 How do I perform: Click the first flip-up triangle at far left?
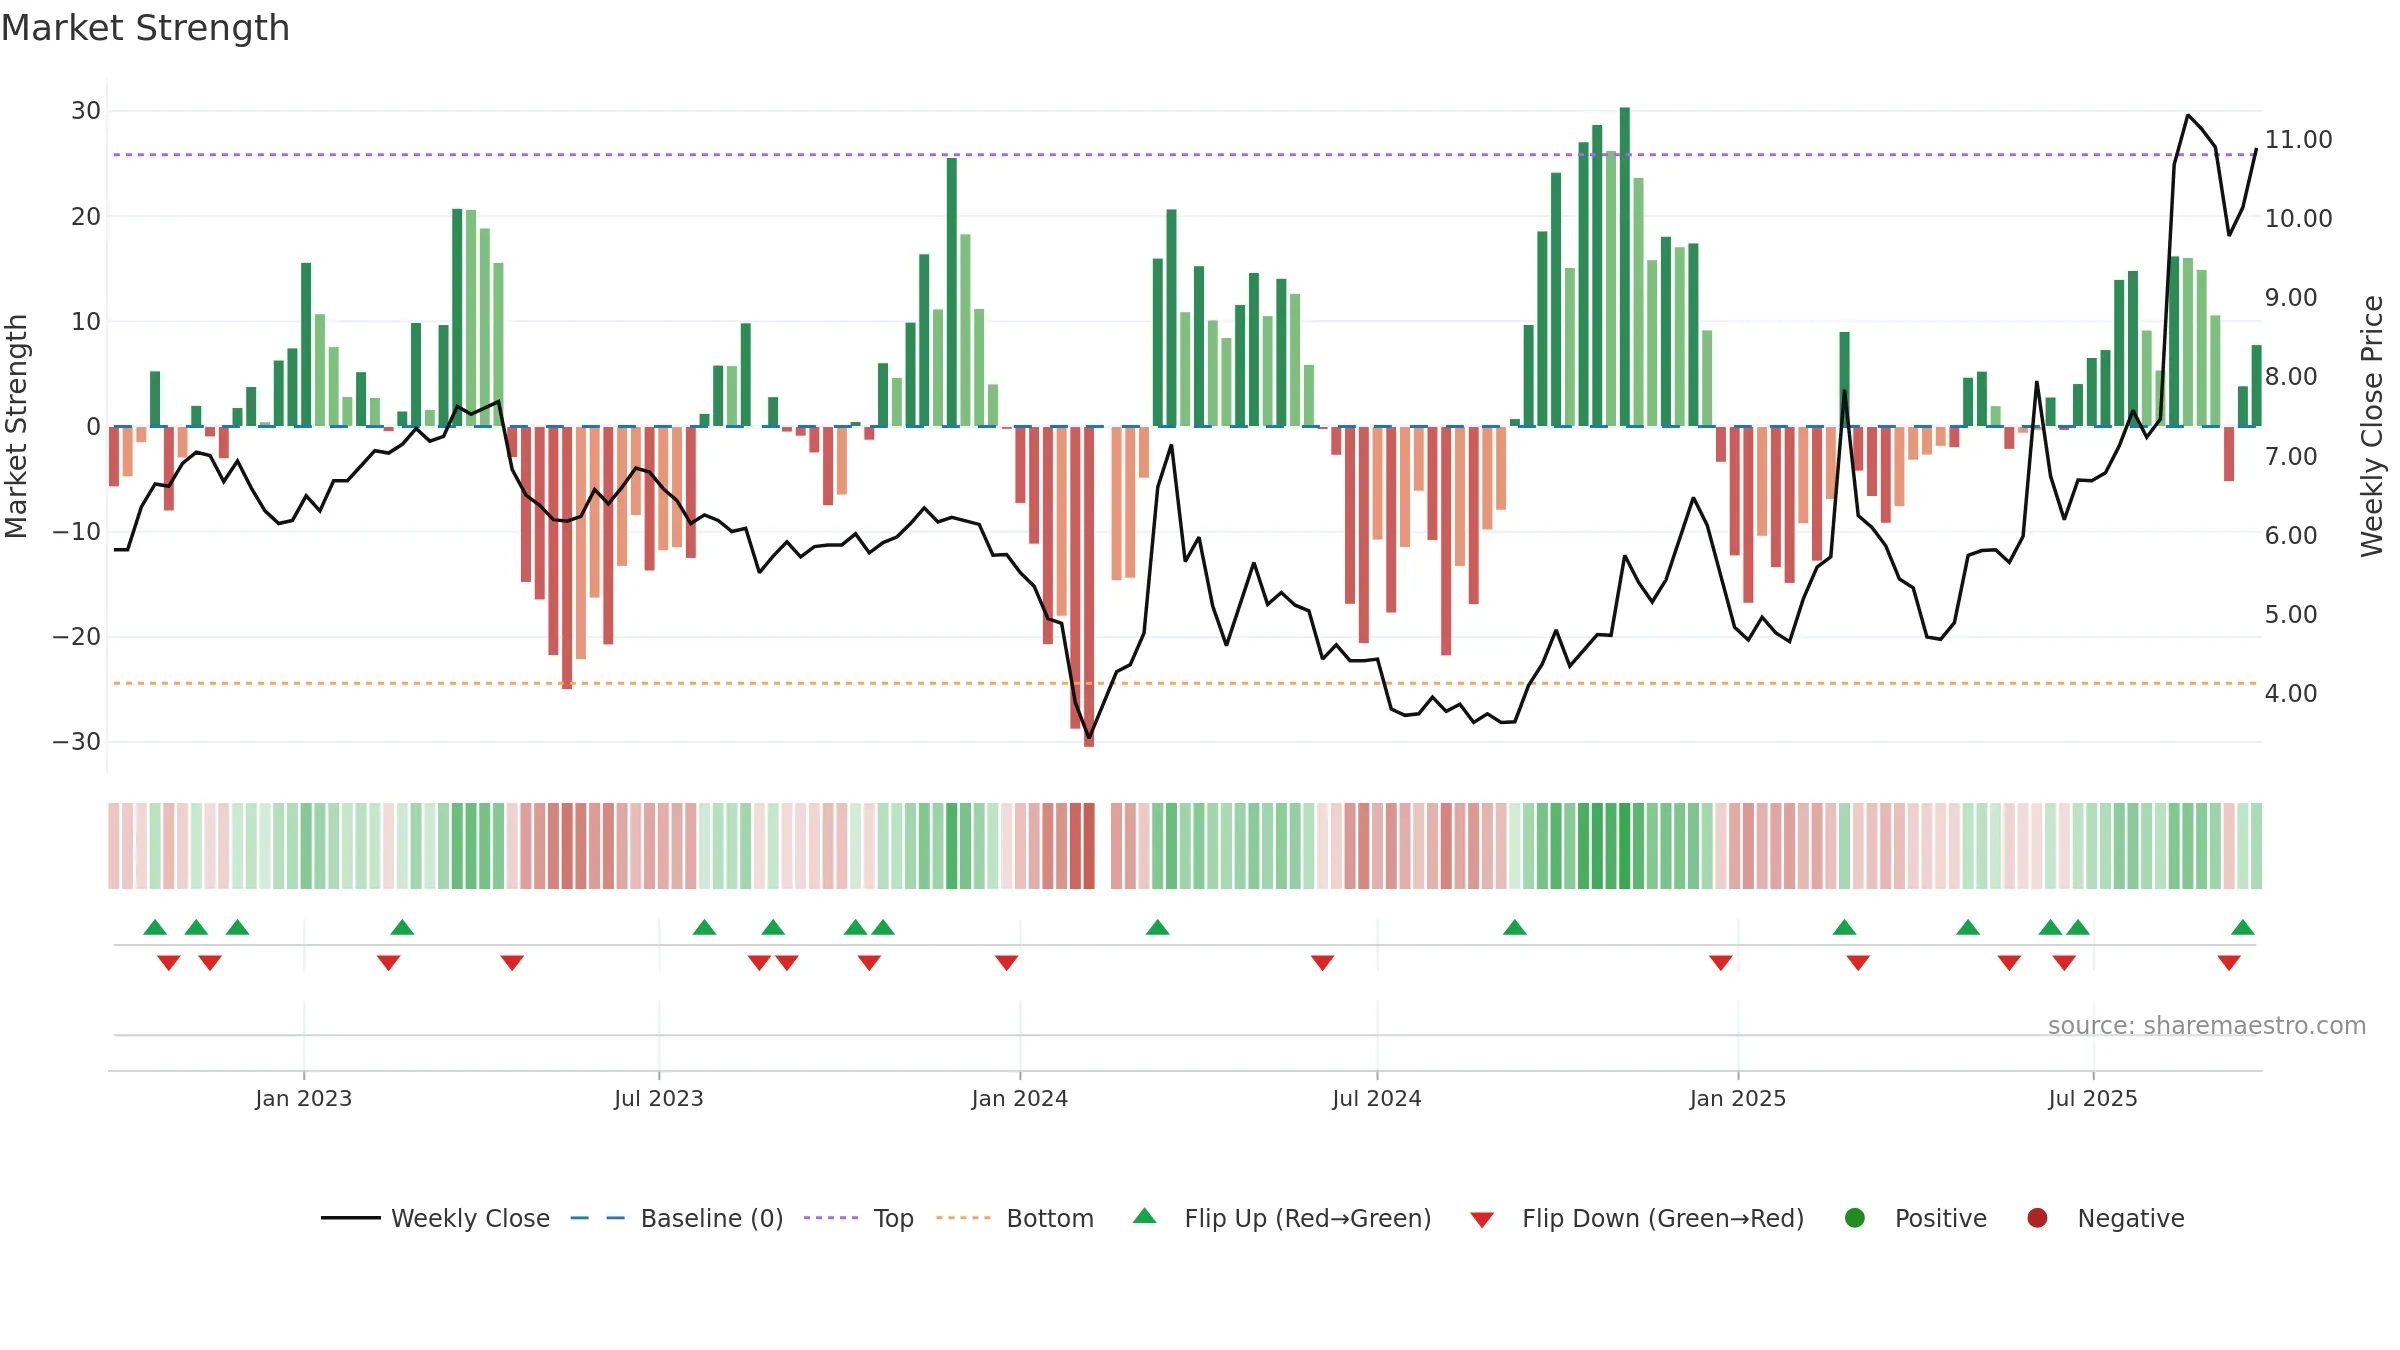[x=155, y=927]
